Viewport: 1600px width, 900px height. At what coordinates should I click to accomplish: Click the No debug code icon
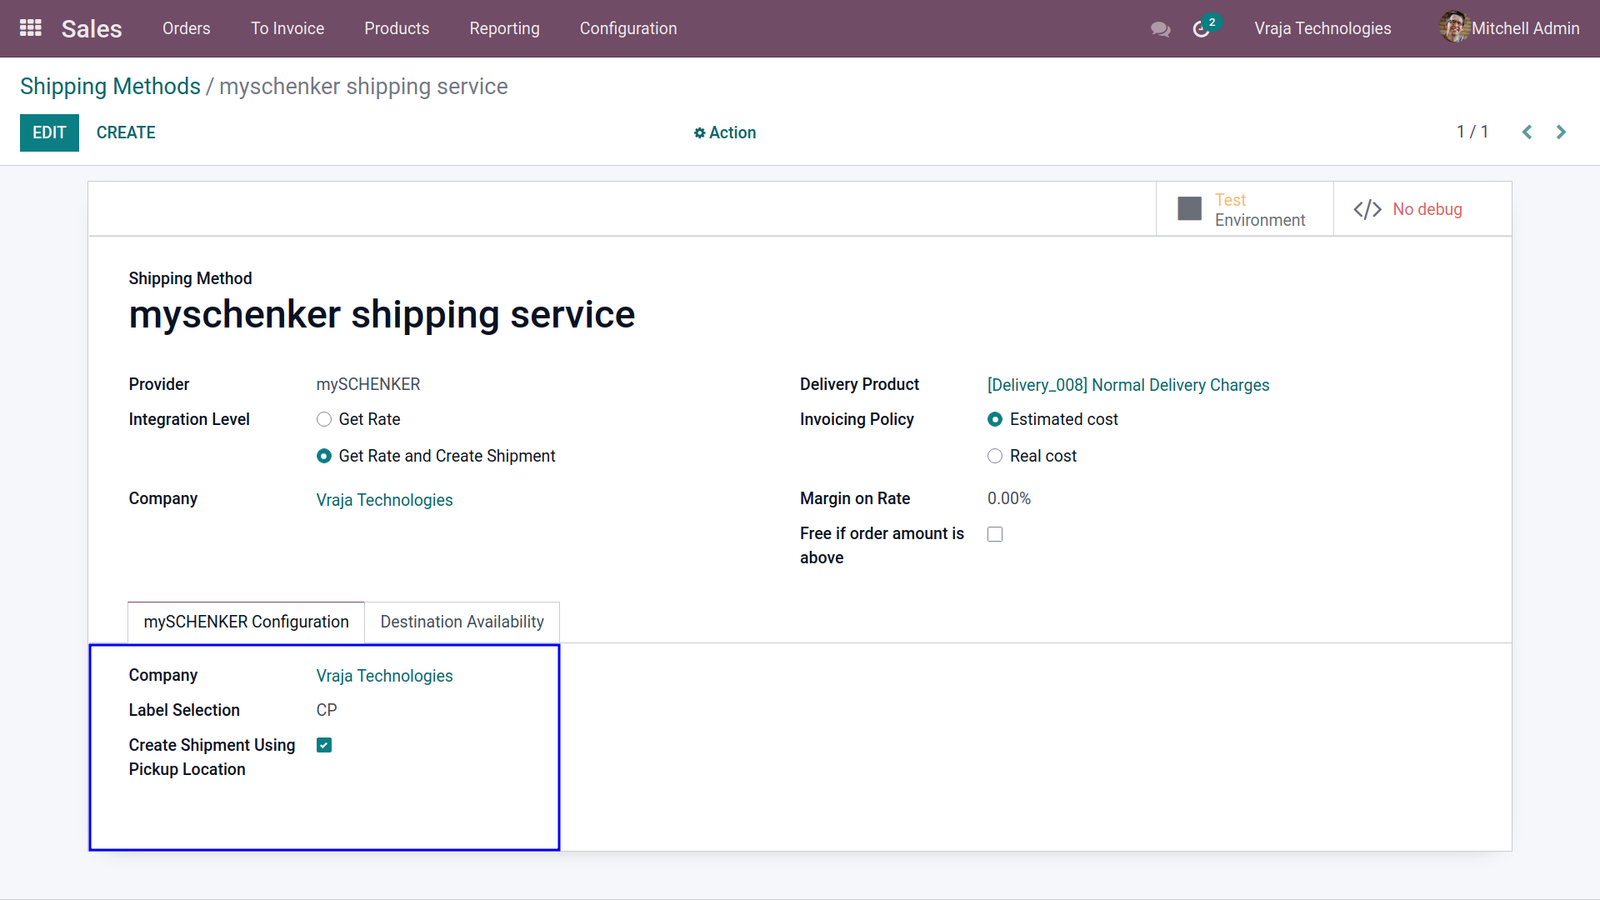(x=1367, y=209)
